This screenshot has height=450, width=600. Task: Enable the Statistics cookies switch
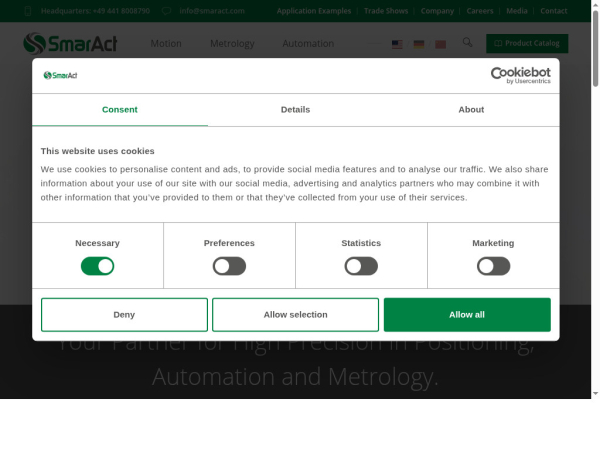361,266
